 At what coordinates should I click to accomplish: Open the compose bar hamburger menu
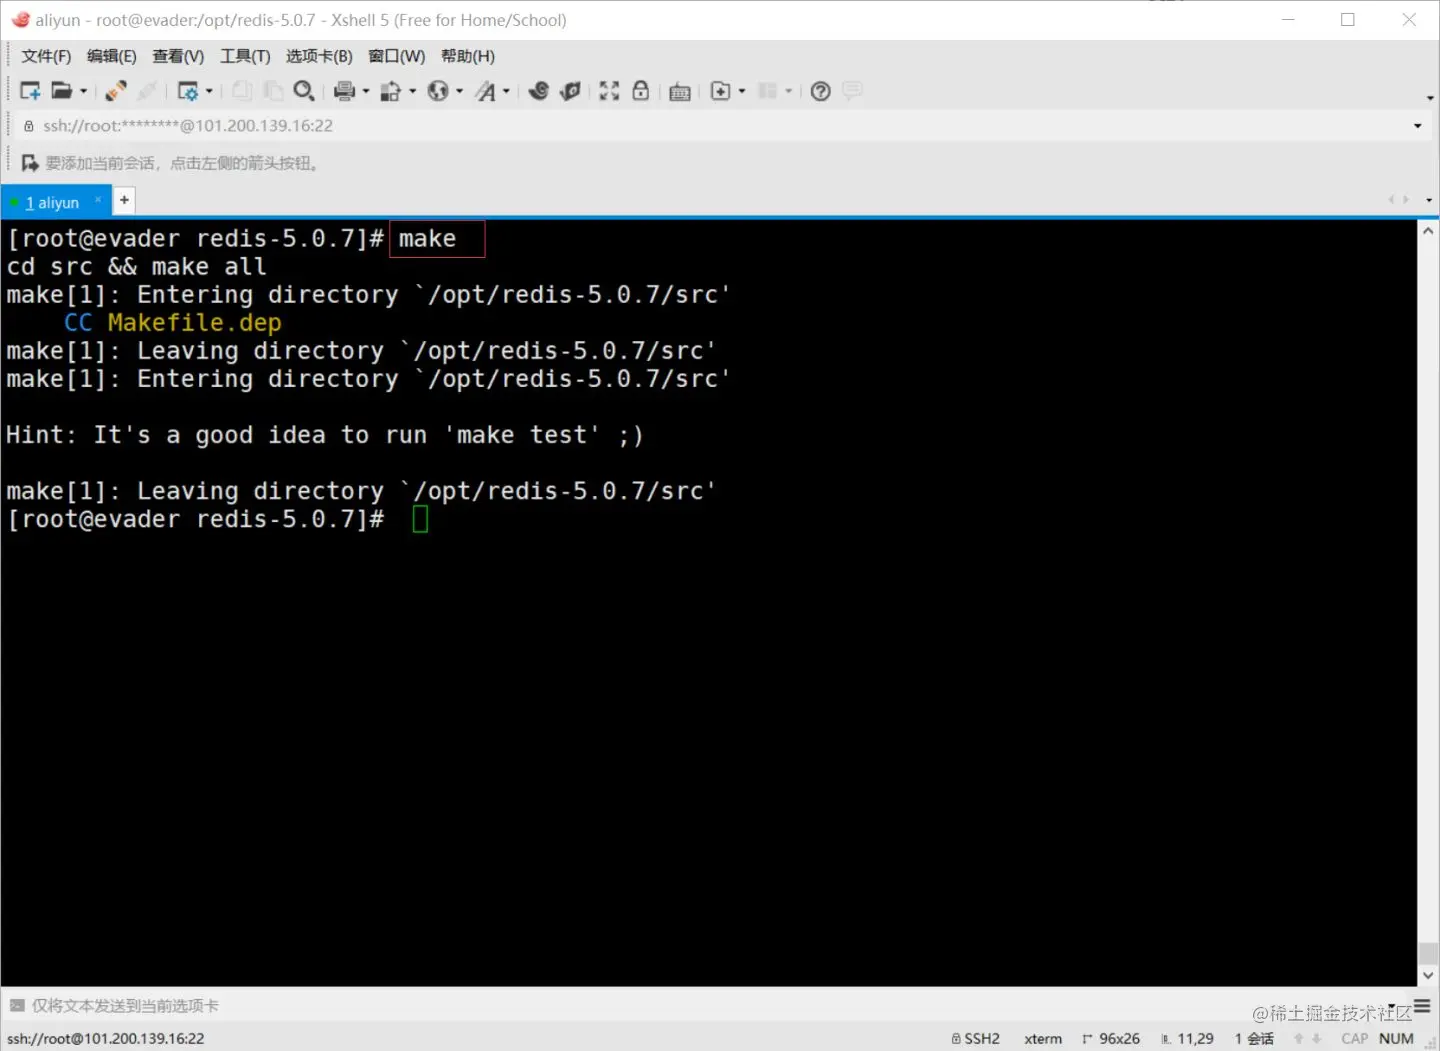pyautogui.click(x=1422, y=1006)
